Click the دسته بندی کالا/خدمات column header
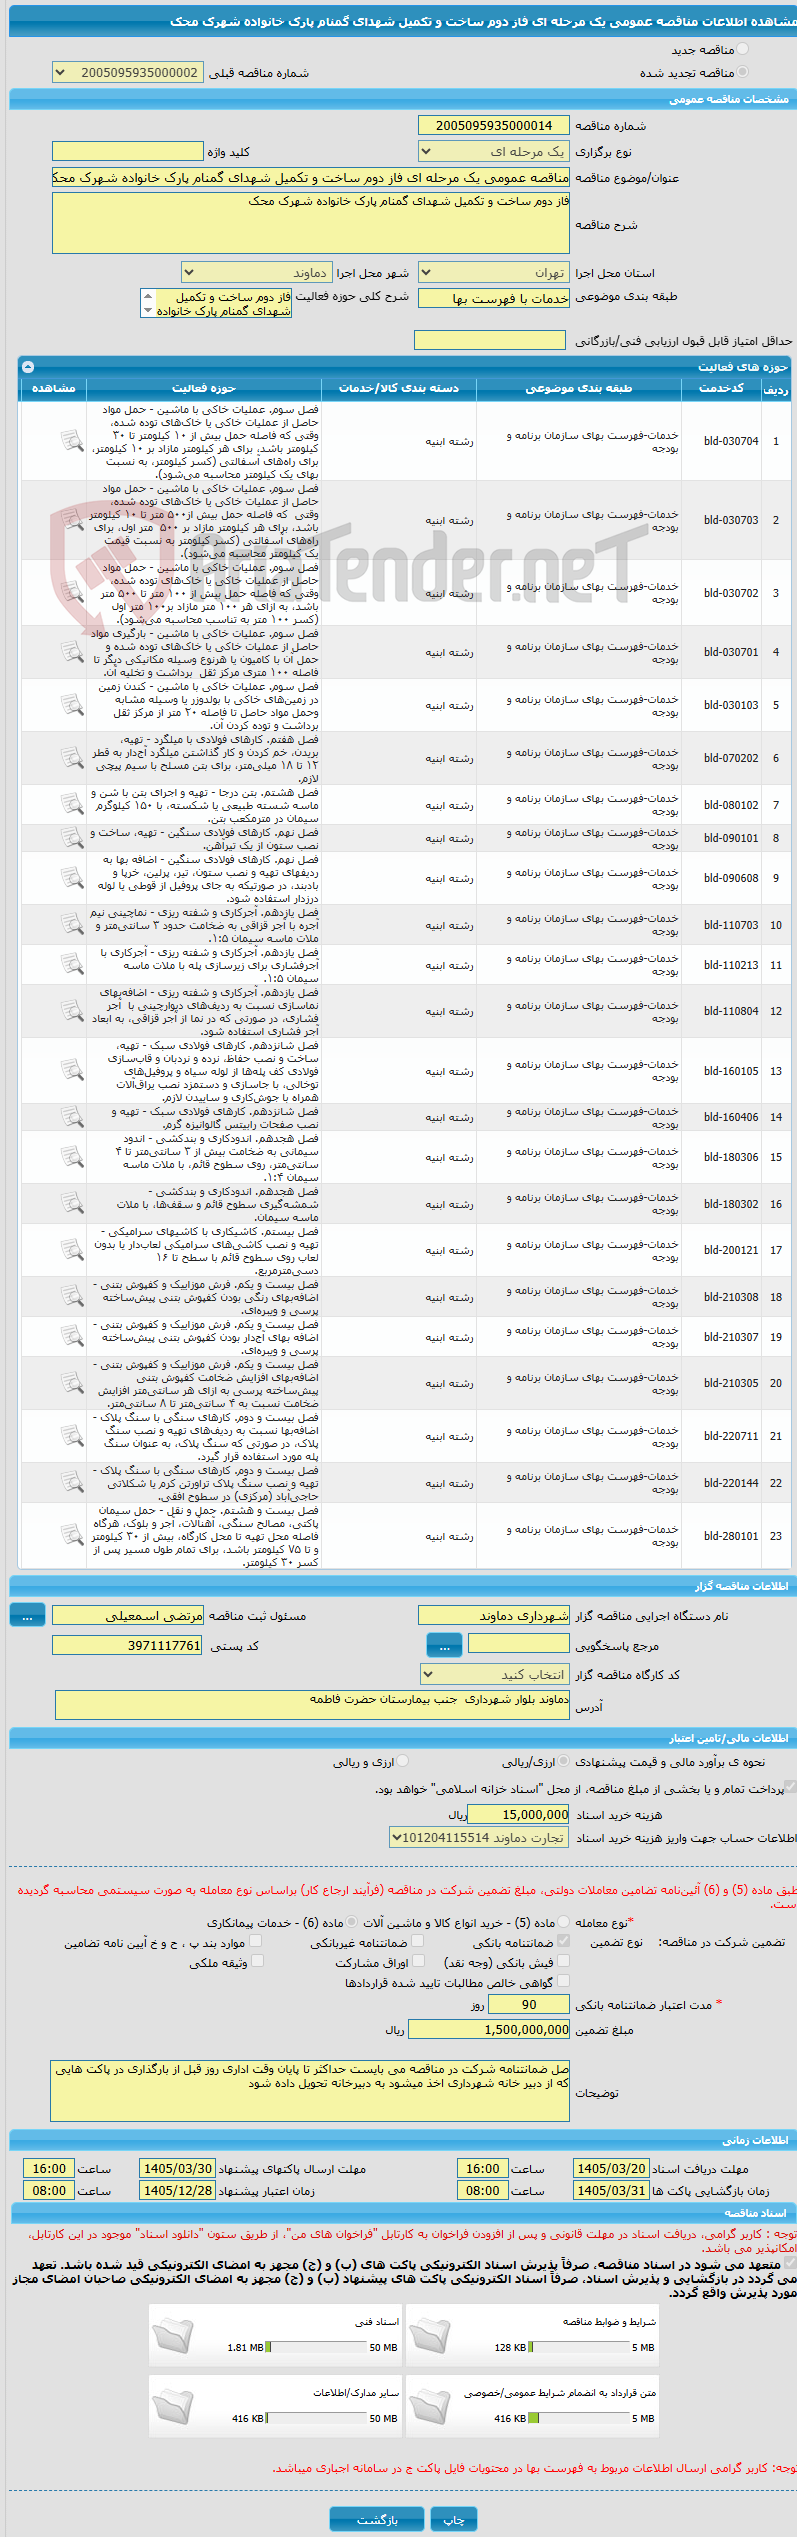Image resolution: width=797 pixels, height=2537 pixels. click(x=399, y=388)
